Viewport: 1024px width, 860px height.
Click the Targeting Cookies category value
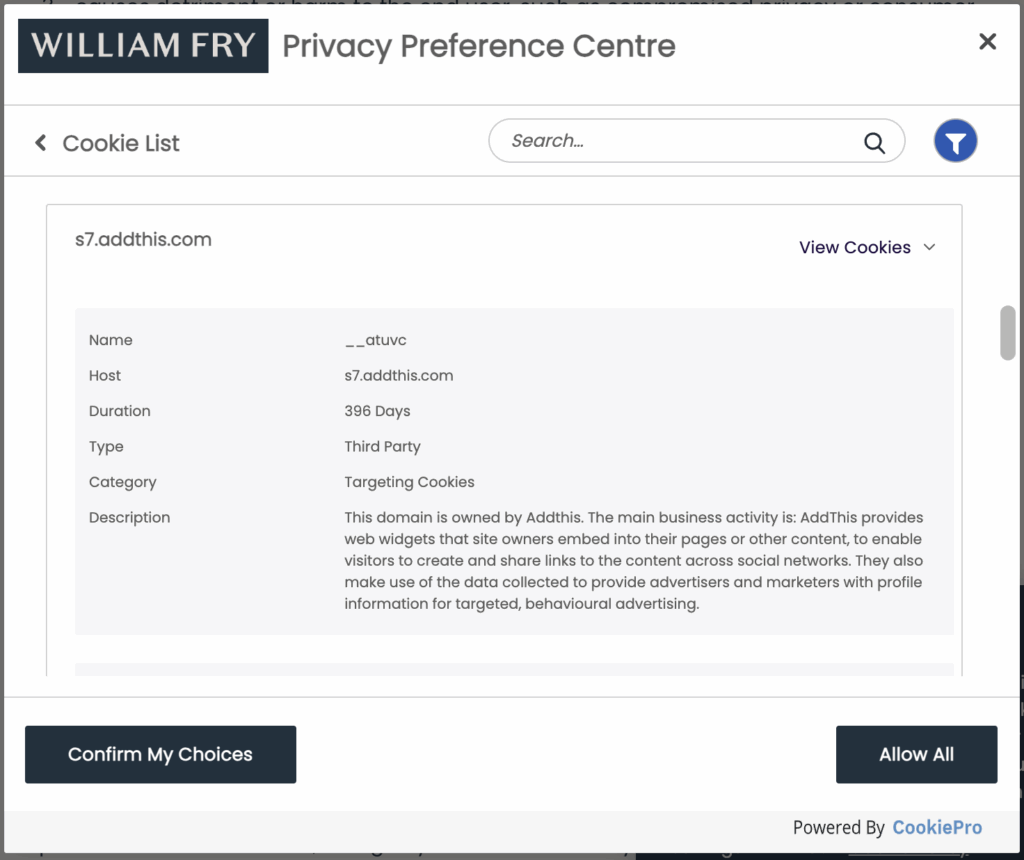click(x=409, y=482)
